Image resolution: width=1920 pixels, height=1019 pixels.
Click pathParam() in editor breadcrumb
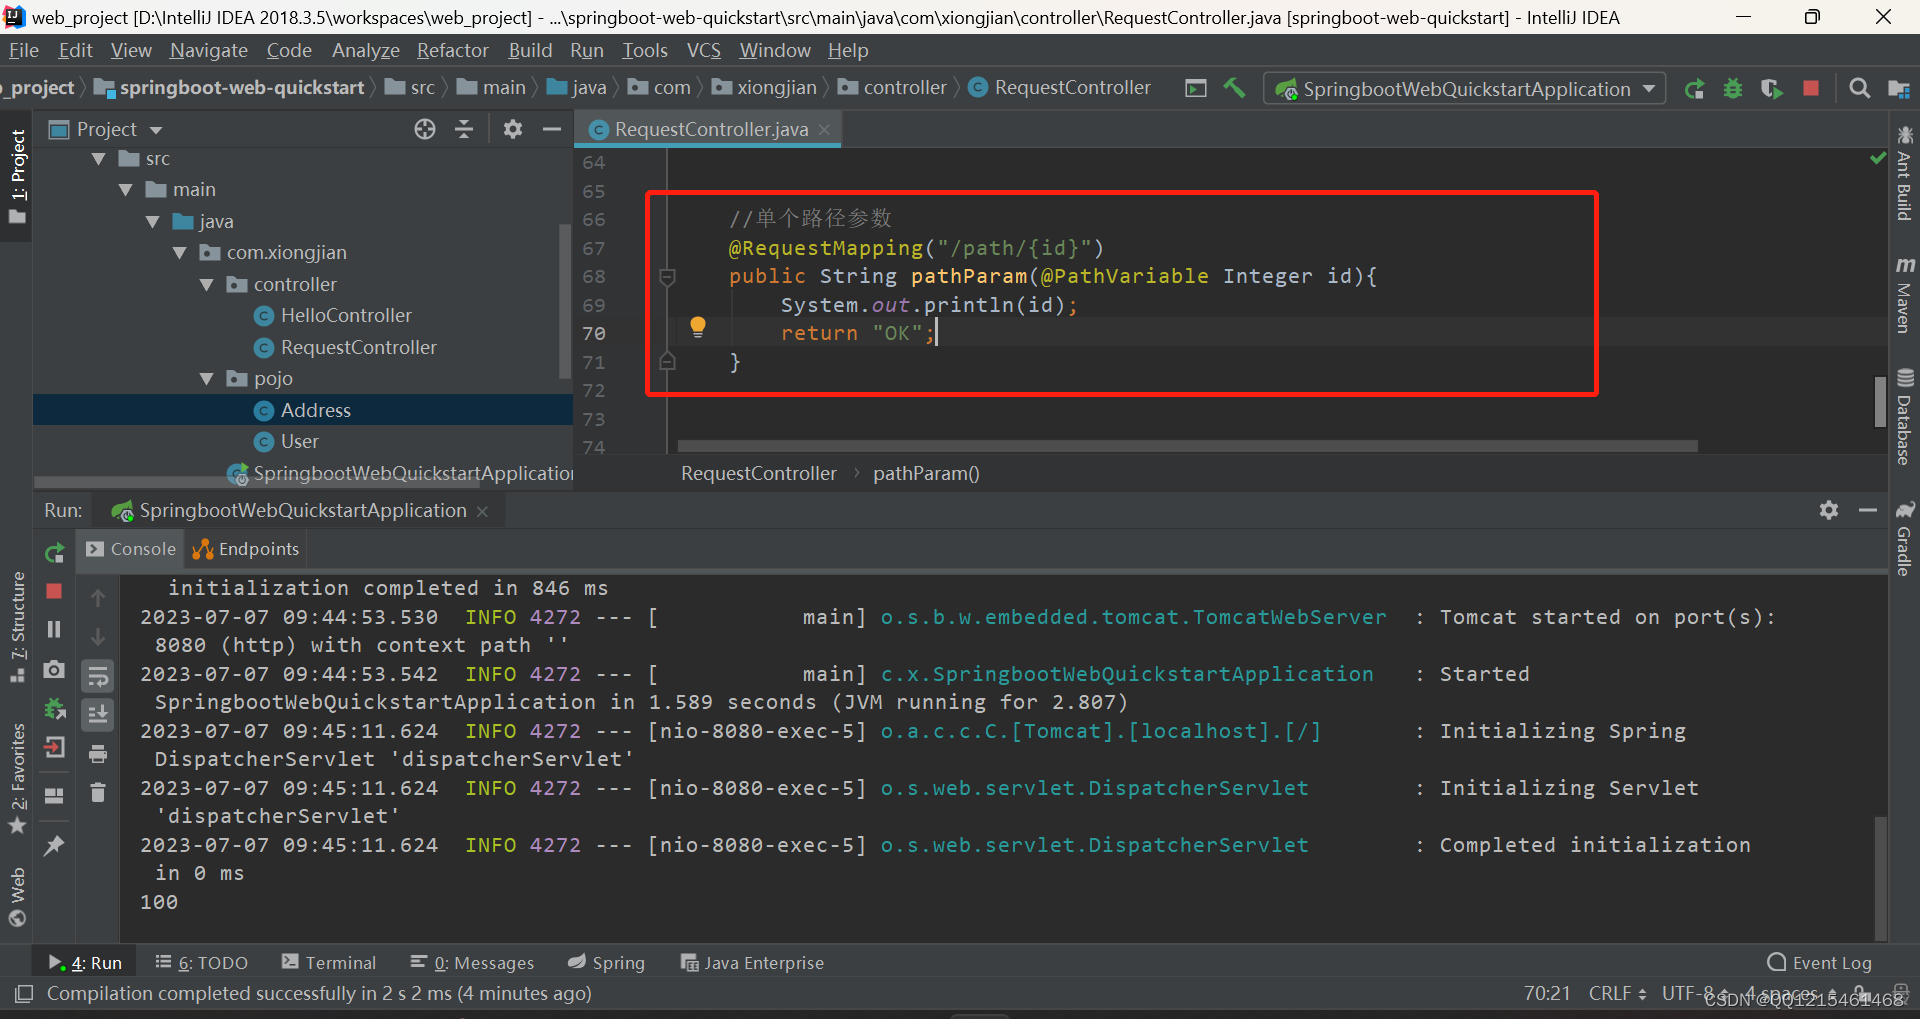pos(926,473)
